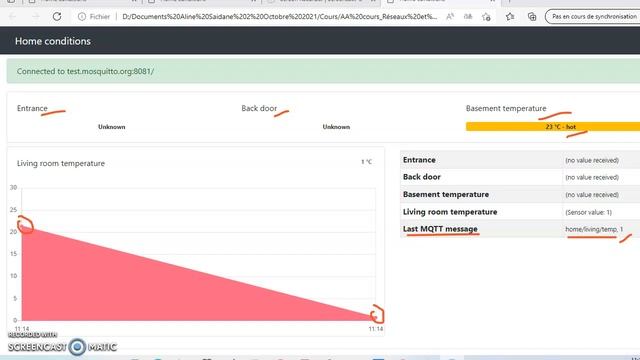Image resolution: width=640 pixels, height=360 pixels.
Task: Click the 'home/living/temp, 1' message value
Action: 594,229
